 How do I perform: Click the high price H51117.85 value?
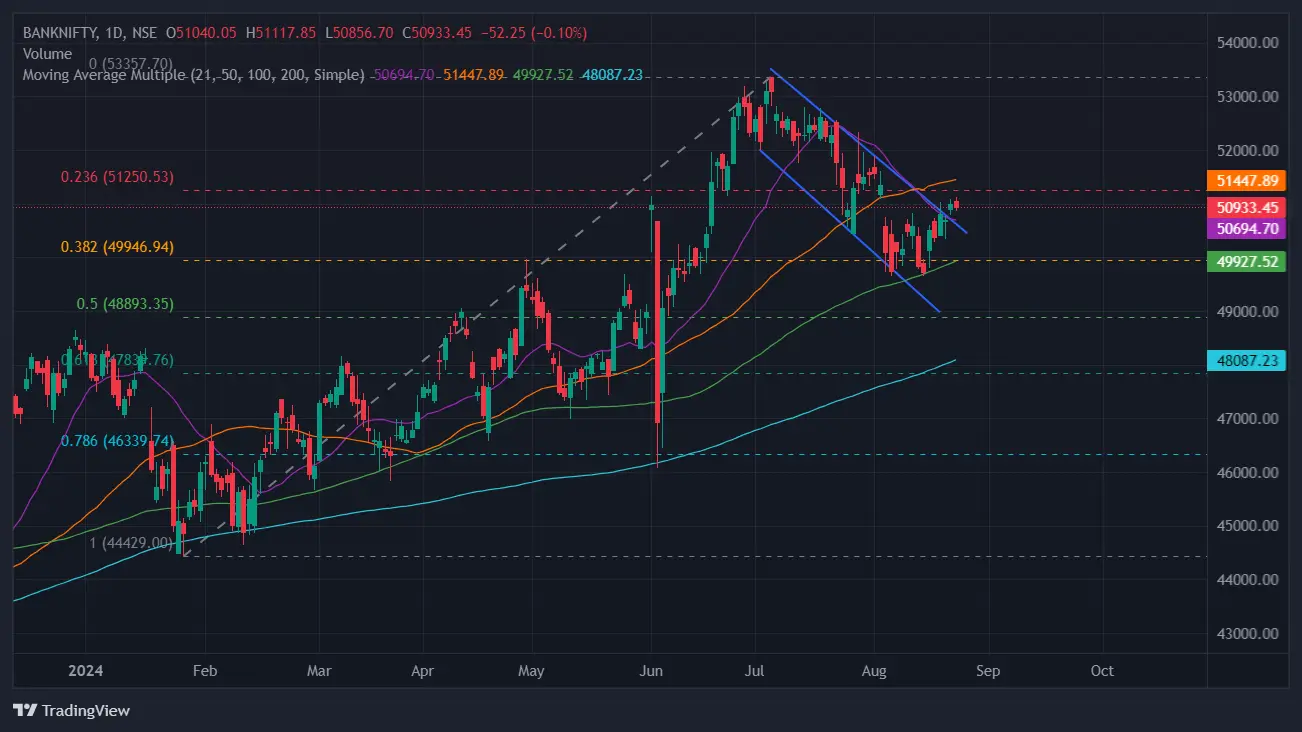tap(281, 33)
